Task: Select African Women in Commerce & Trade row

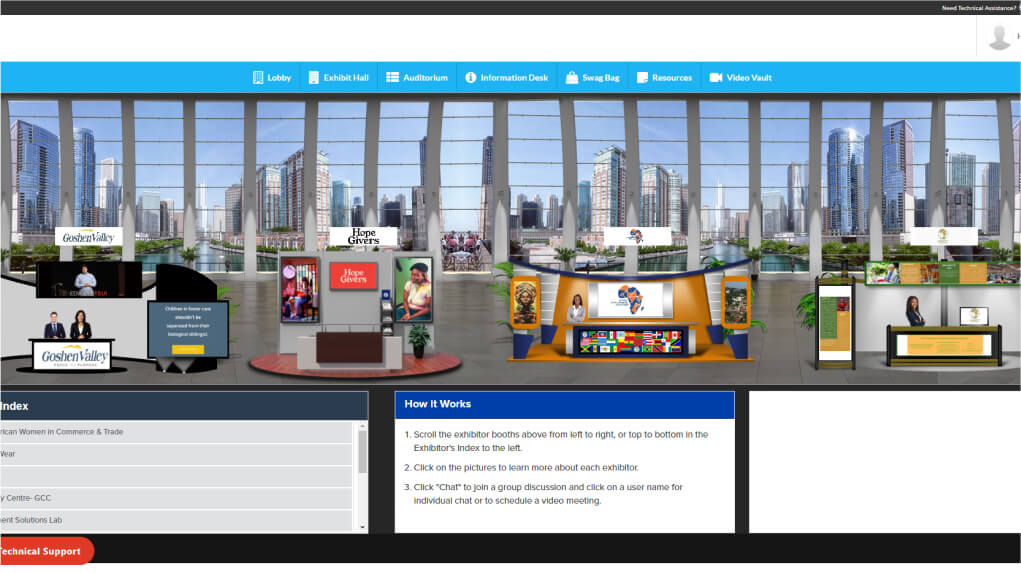Action: click(176, 432)
